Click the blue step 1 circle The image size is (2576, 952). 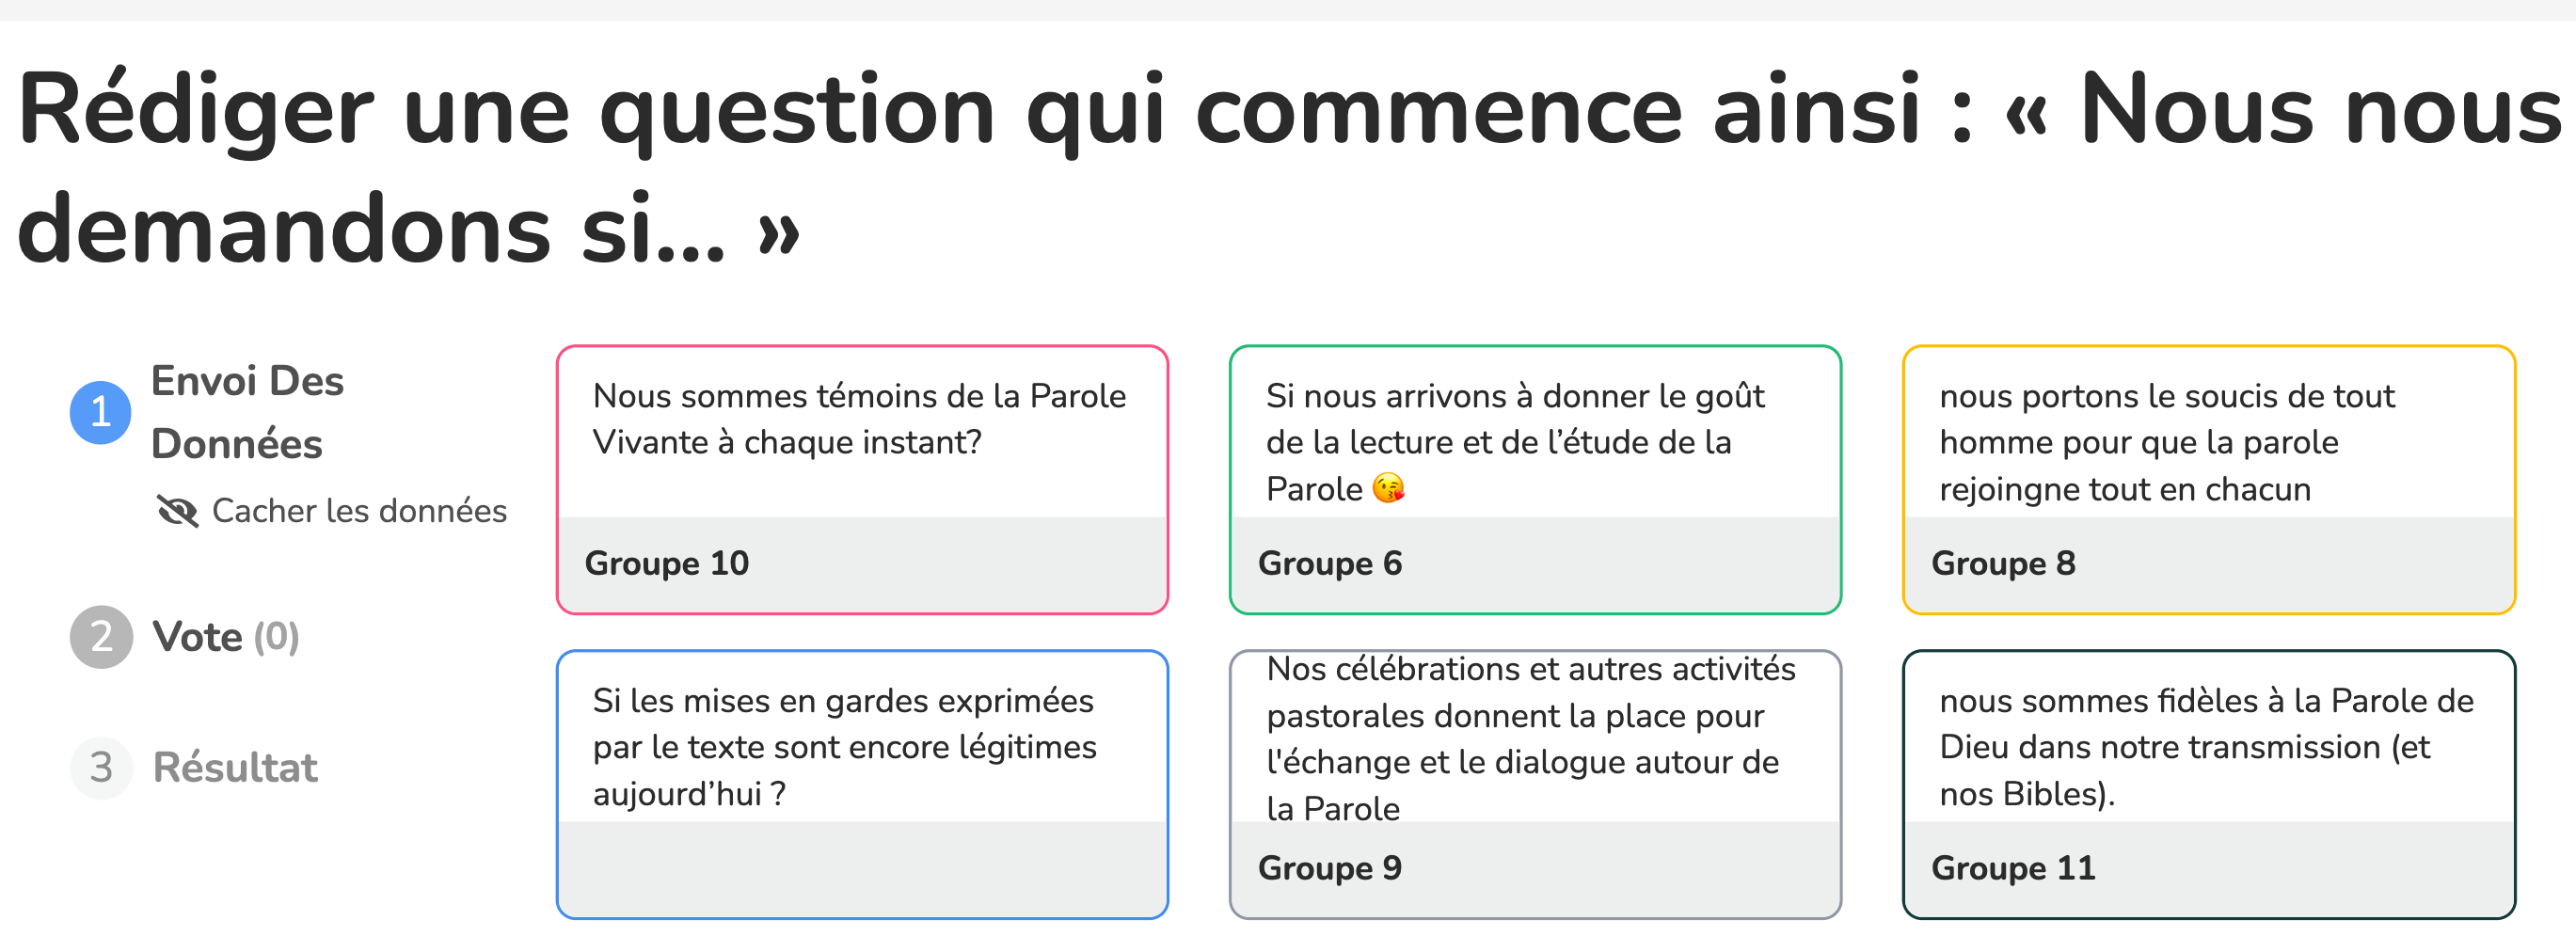click(x=100, y=412)
